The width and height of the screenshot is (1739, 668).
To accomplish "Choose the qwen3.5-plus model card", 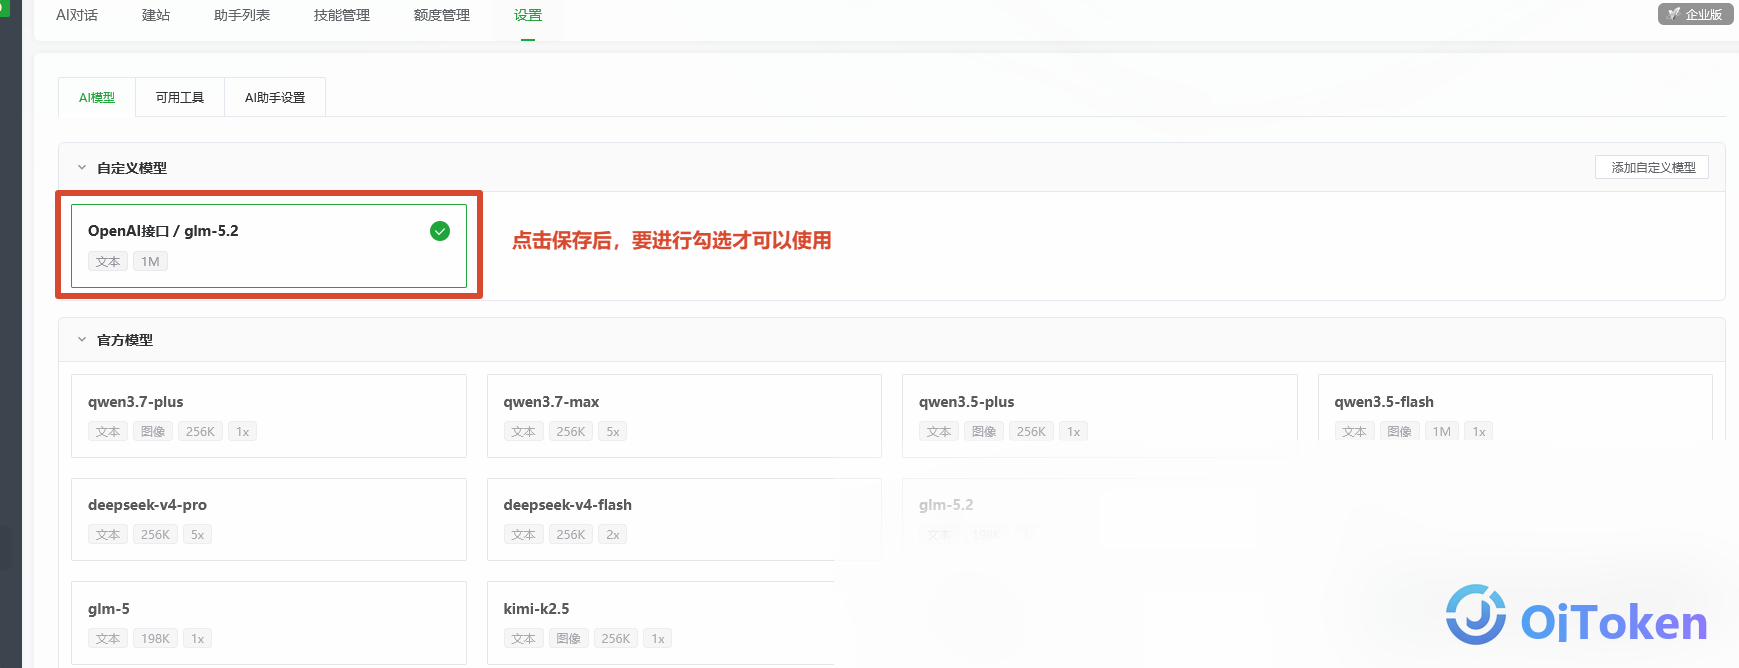I will point(1100,416).
